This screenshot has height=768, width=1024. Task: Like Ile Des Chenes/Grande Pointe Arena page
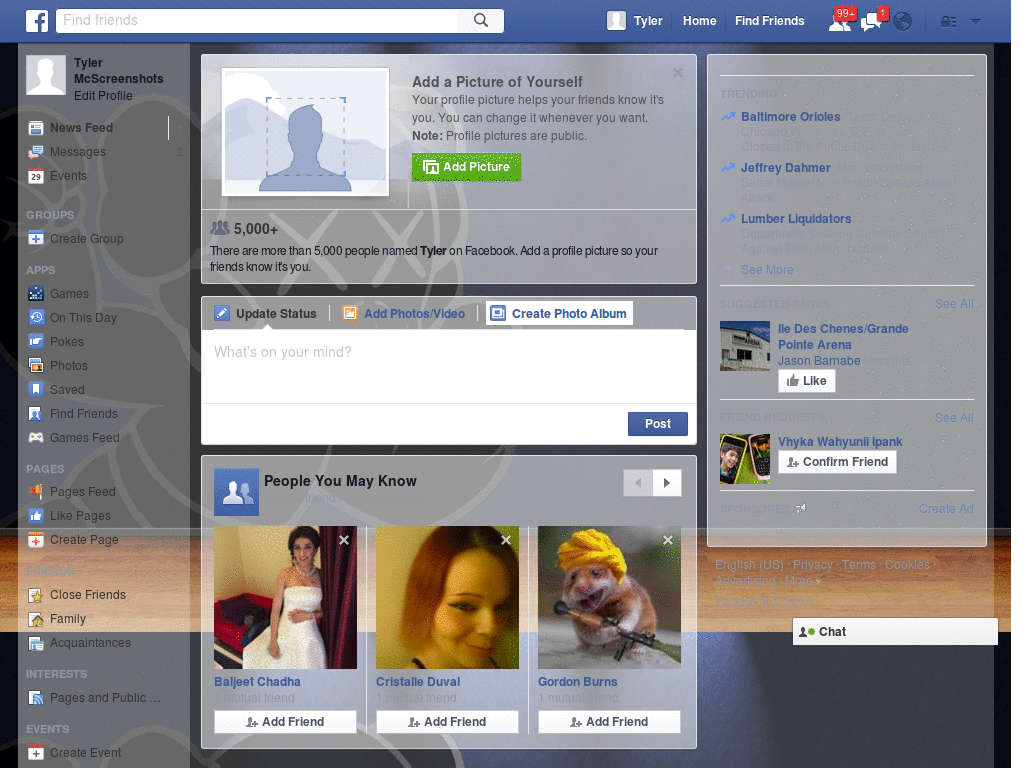pyautogui.click(x=807, y=381)
